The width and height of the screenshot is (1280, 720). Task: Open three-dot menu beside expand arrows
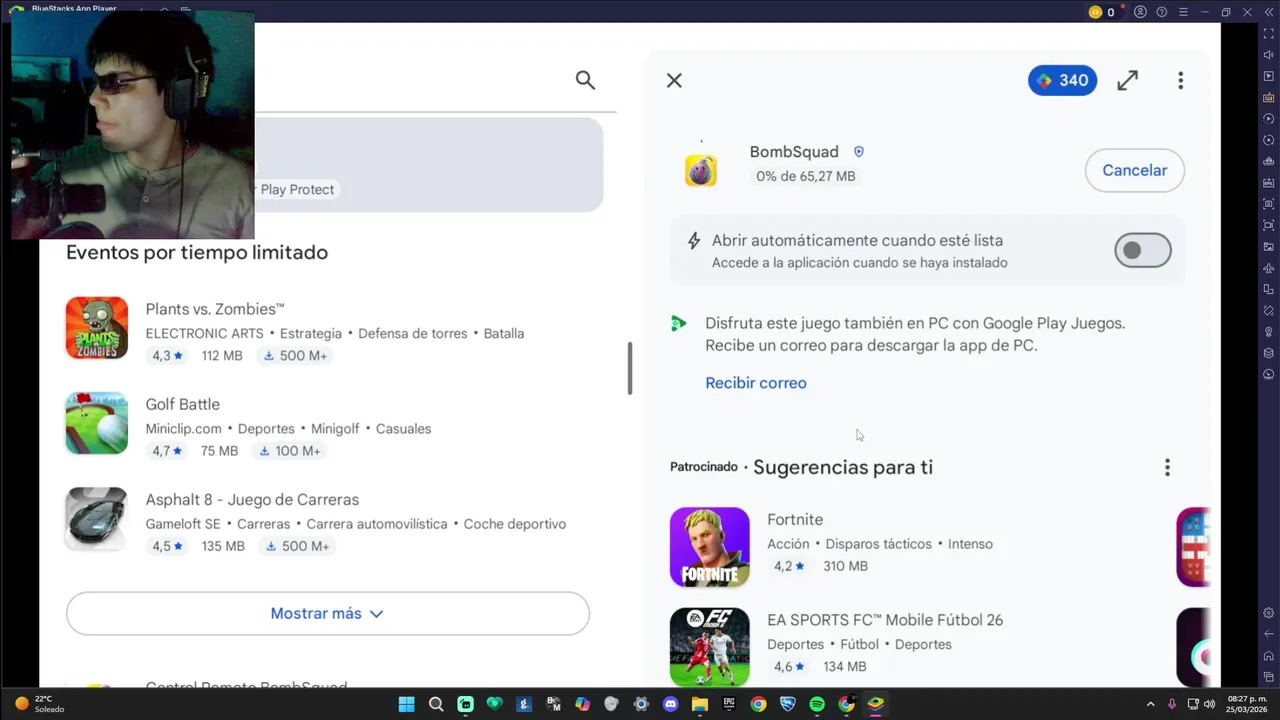click(1180, 81)
